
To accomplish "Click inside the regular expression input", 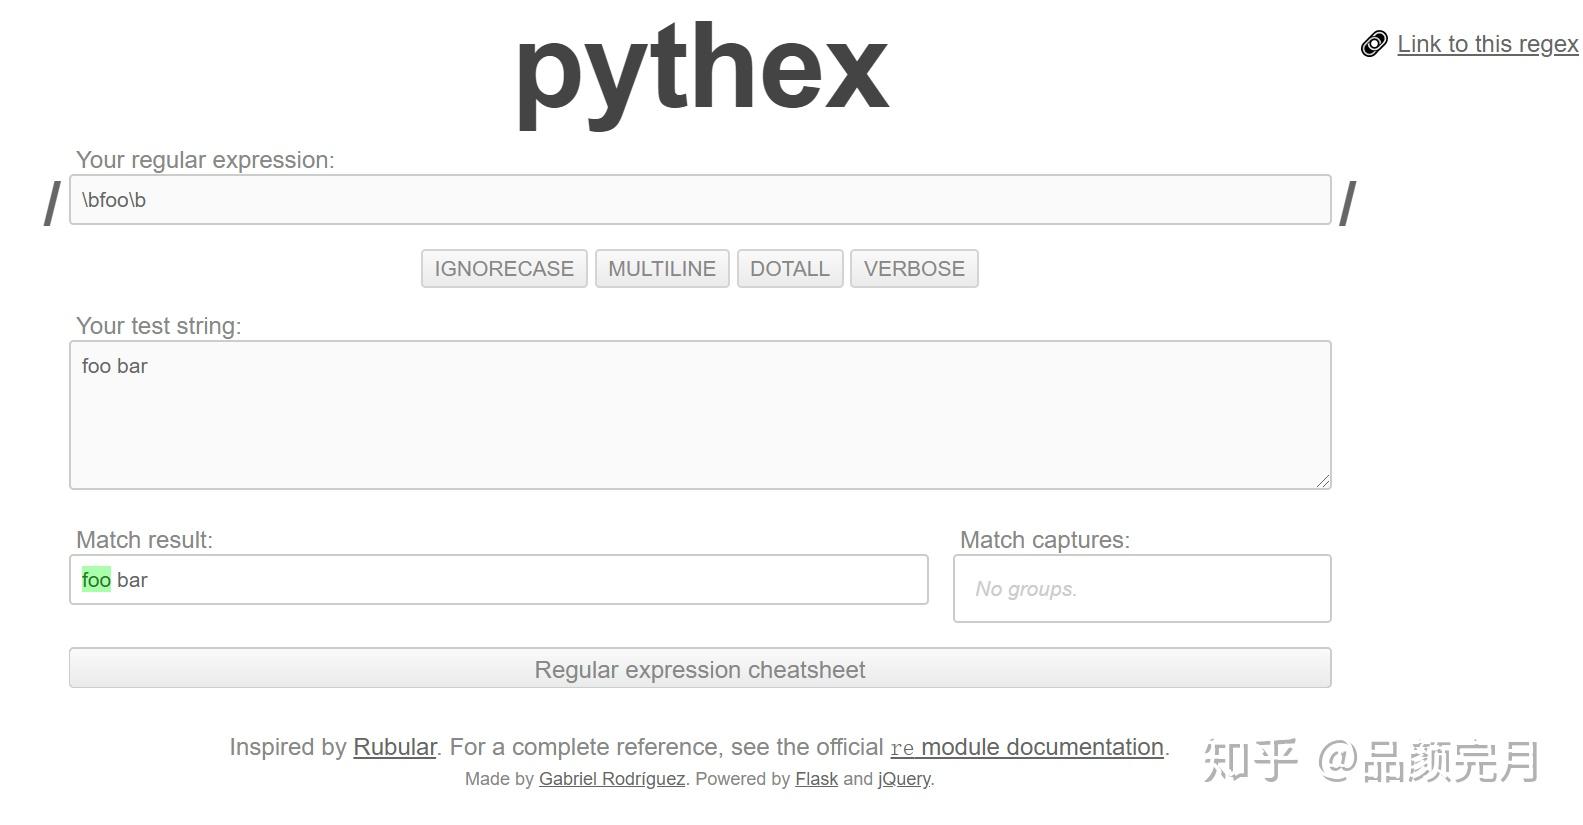I will pos(699,199).
